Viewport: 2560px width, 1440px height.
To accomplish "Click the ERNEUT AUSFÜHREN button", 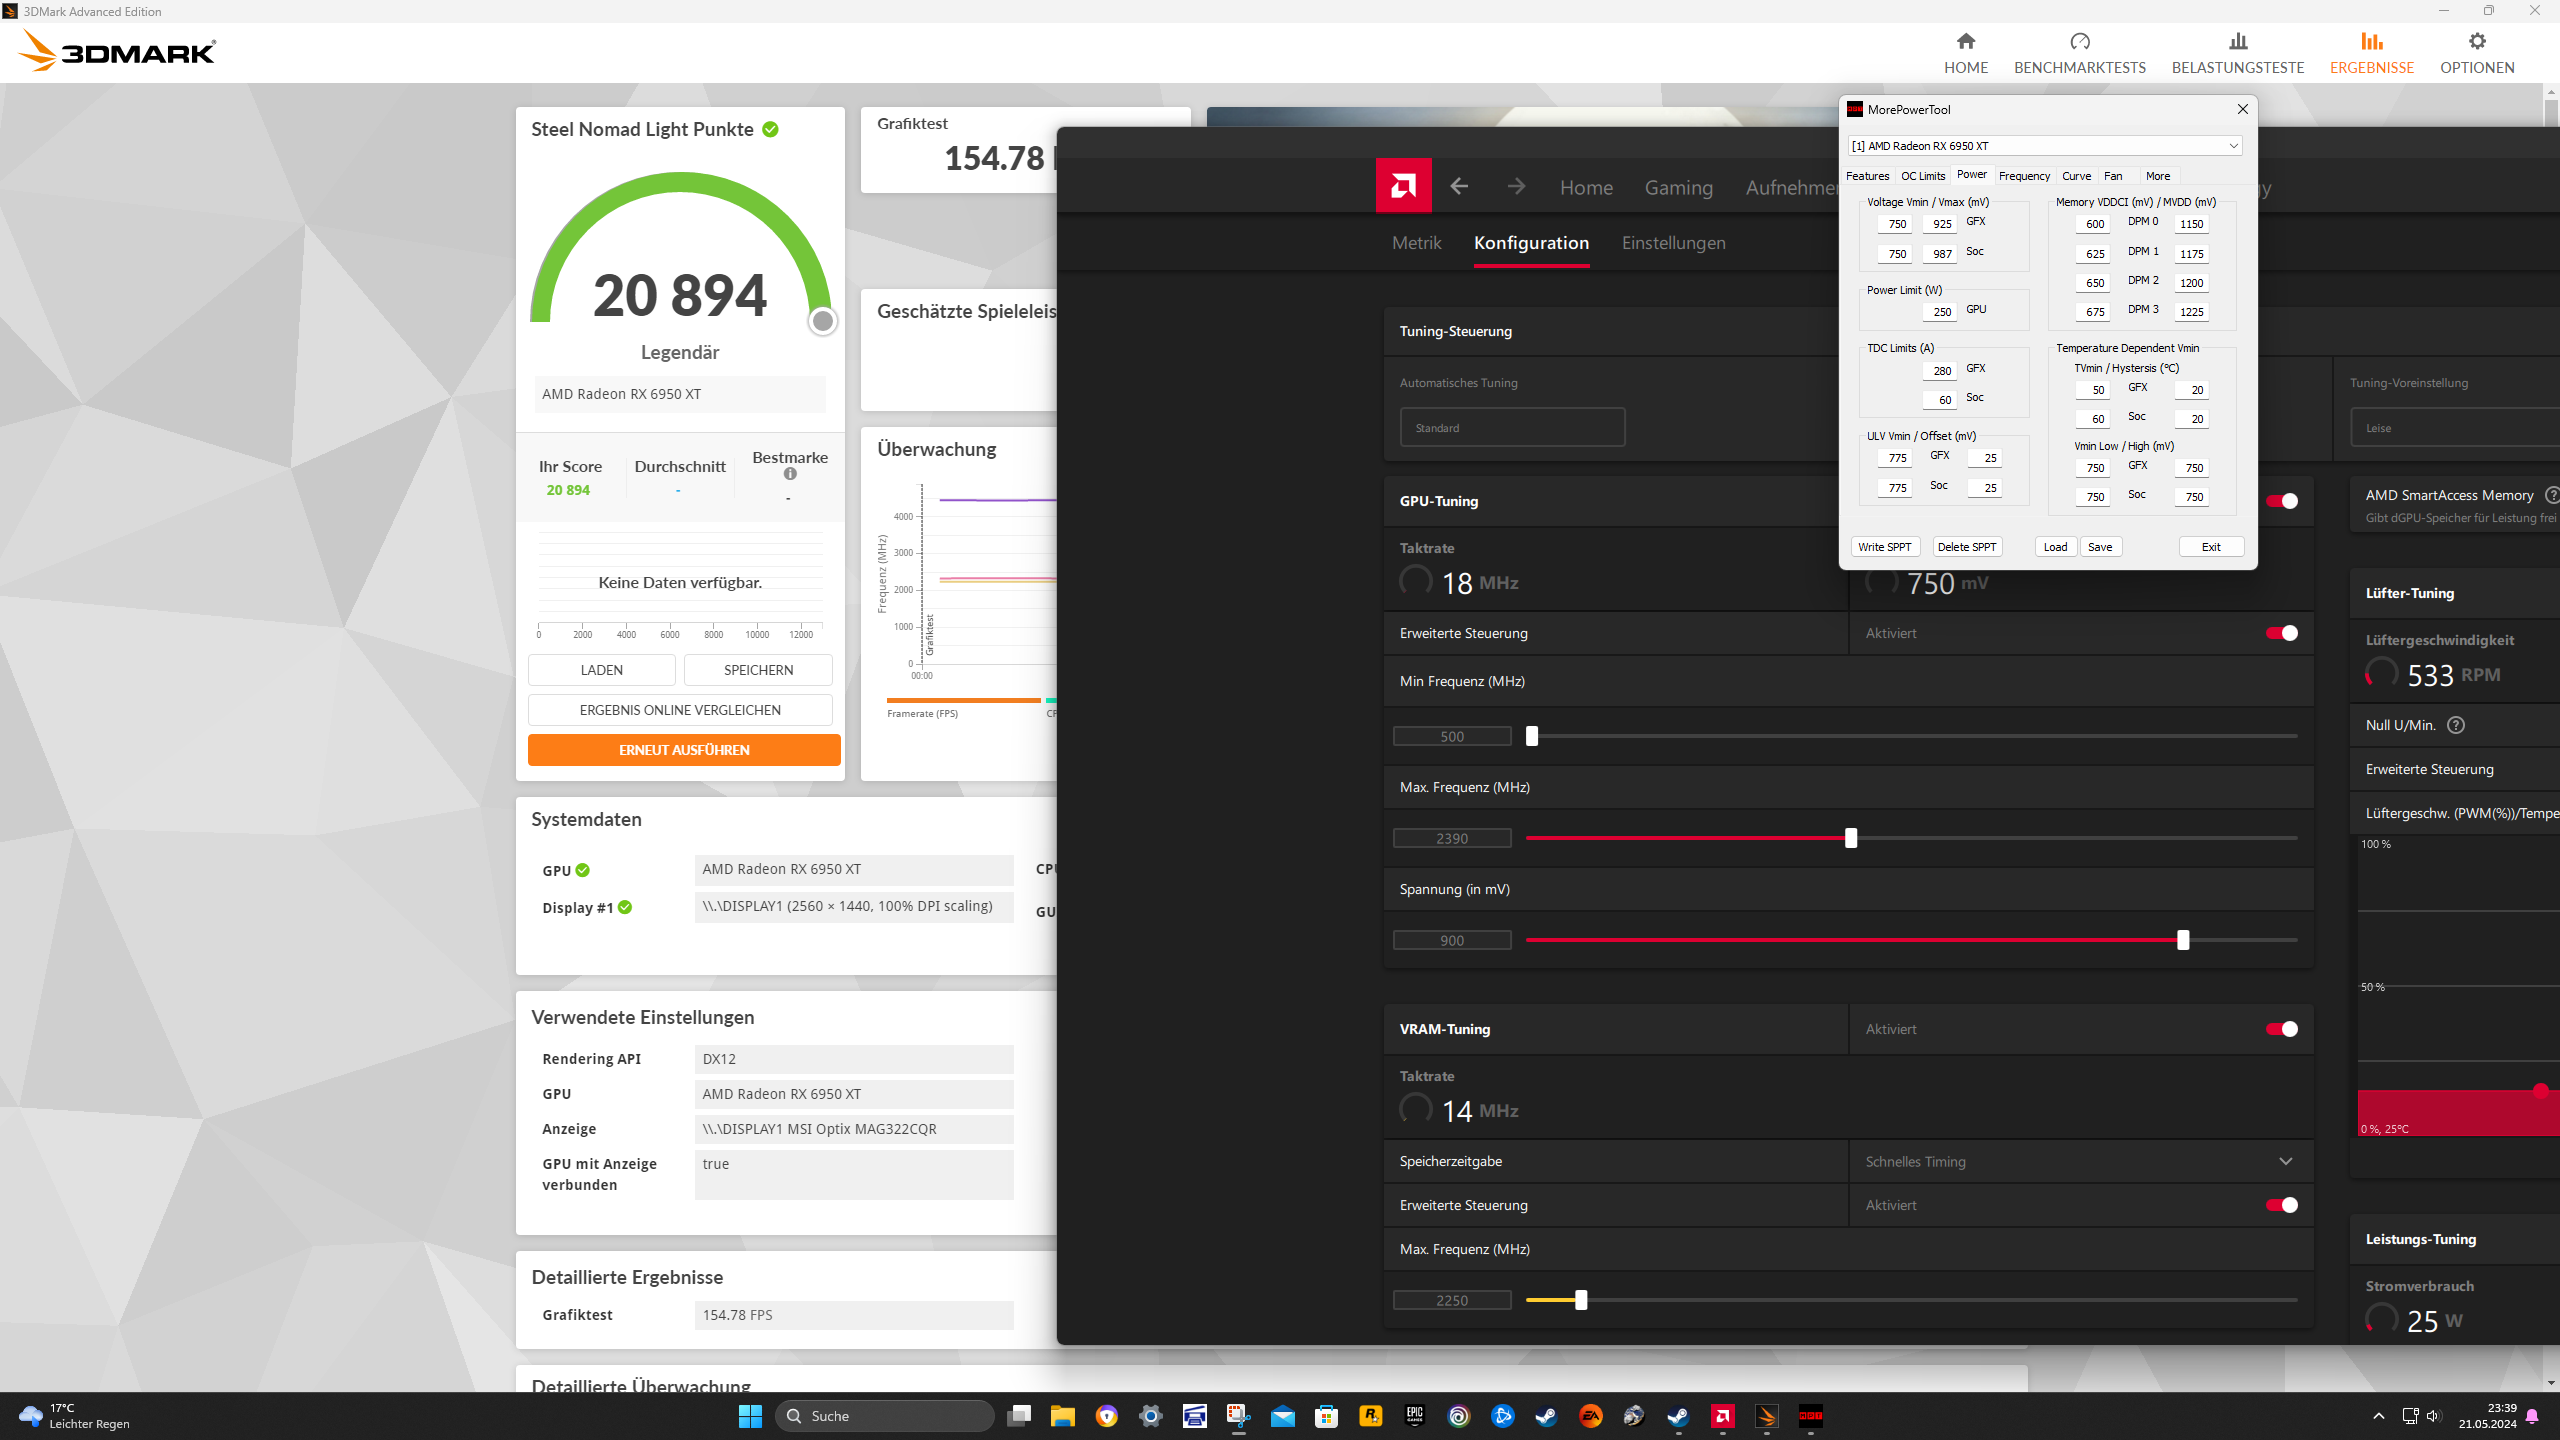I will [x=684, y=750].
